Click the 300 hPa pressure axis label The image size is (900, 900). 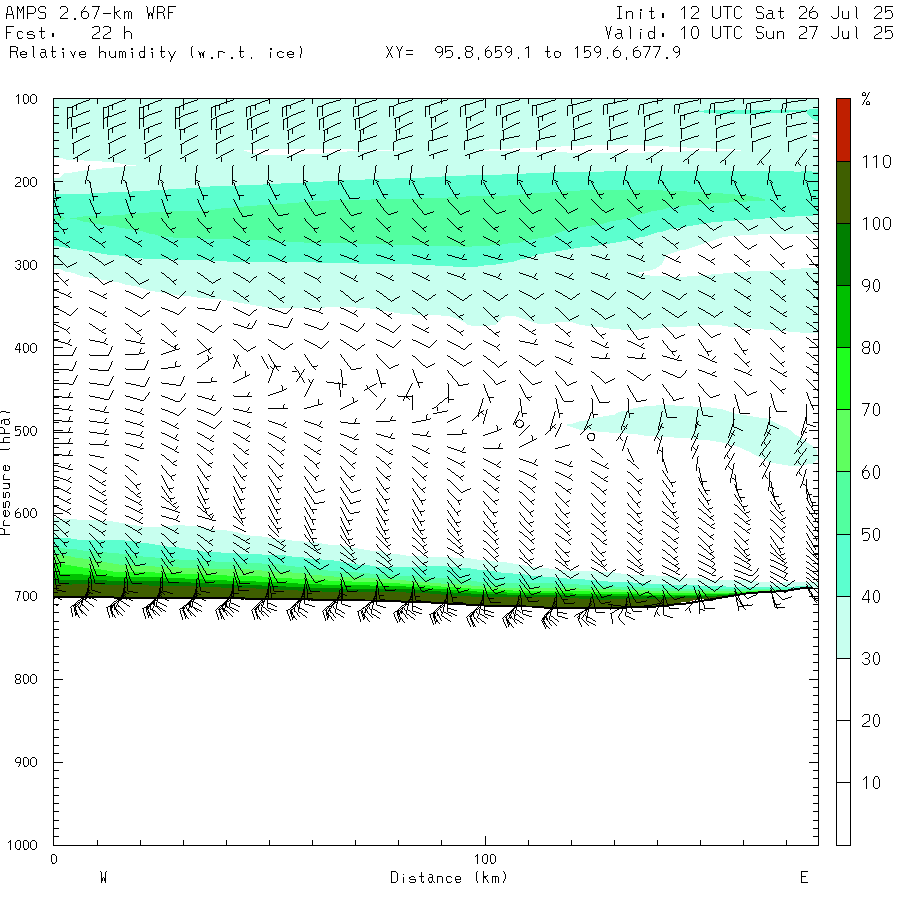coord(26,265)
